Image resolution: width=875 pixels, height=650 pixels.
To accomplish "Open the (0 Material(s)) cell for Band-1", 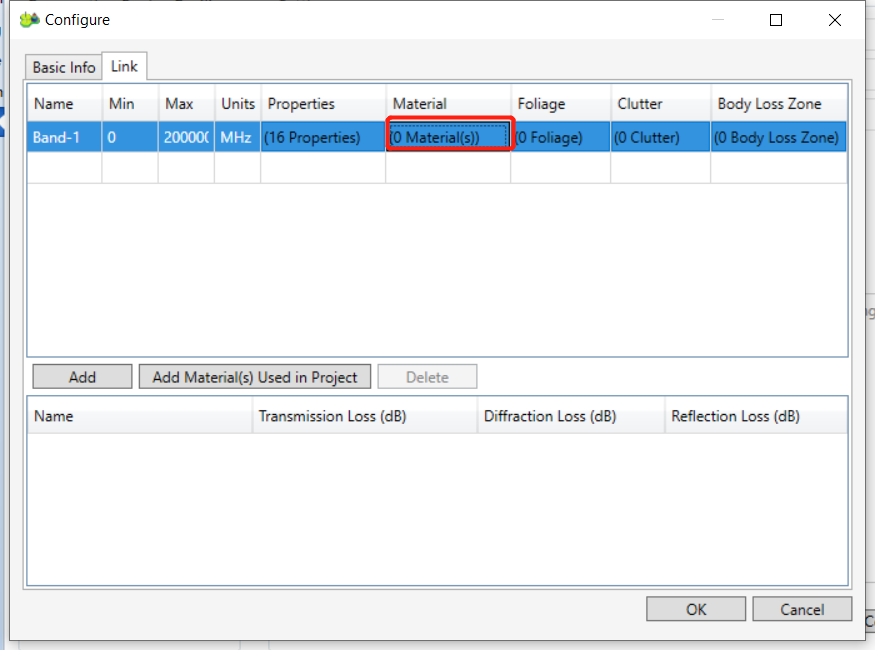I will [x=449, y=137].
